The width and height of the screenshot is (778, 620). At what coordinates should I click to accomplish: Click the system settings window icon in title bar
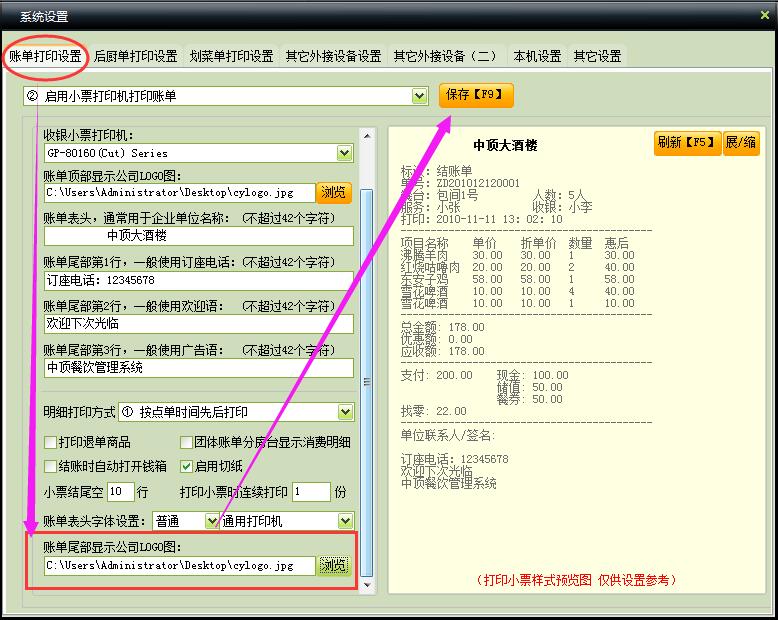10,17
